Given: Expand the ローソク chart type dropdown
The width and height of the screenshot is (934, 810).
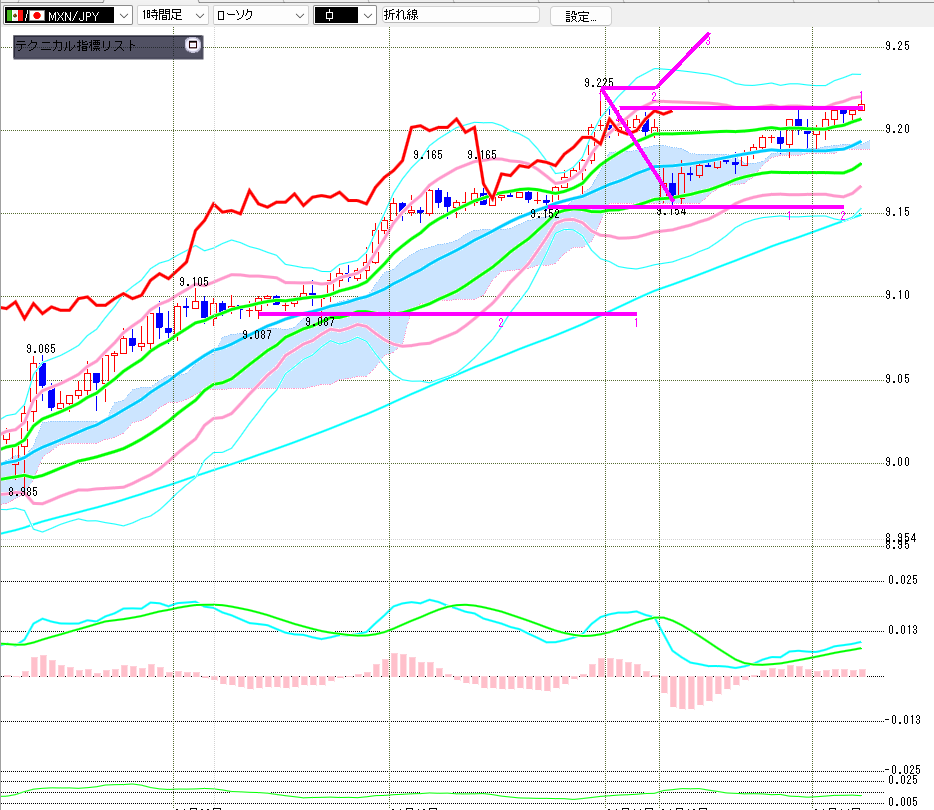Looking at the screenshot, I should [x=298, y=16].
